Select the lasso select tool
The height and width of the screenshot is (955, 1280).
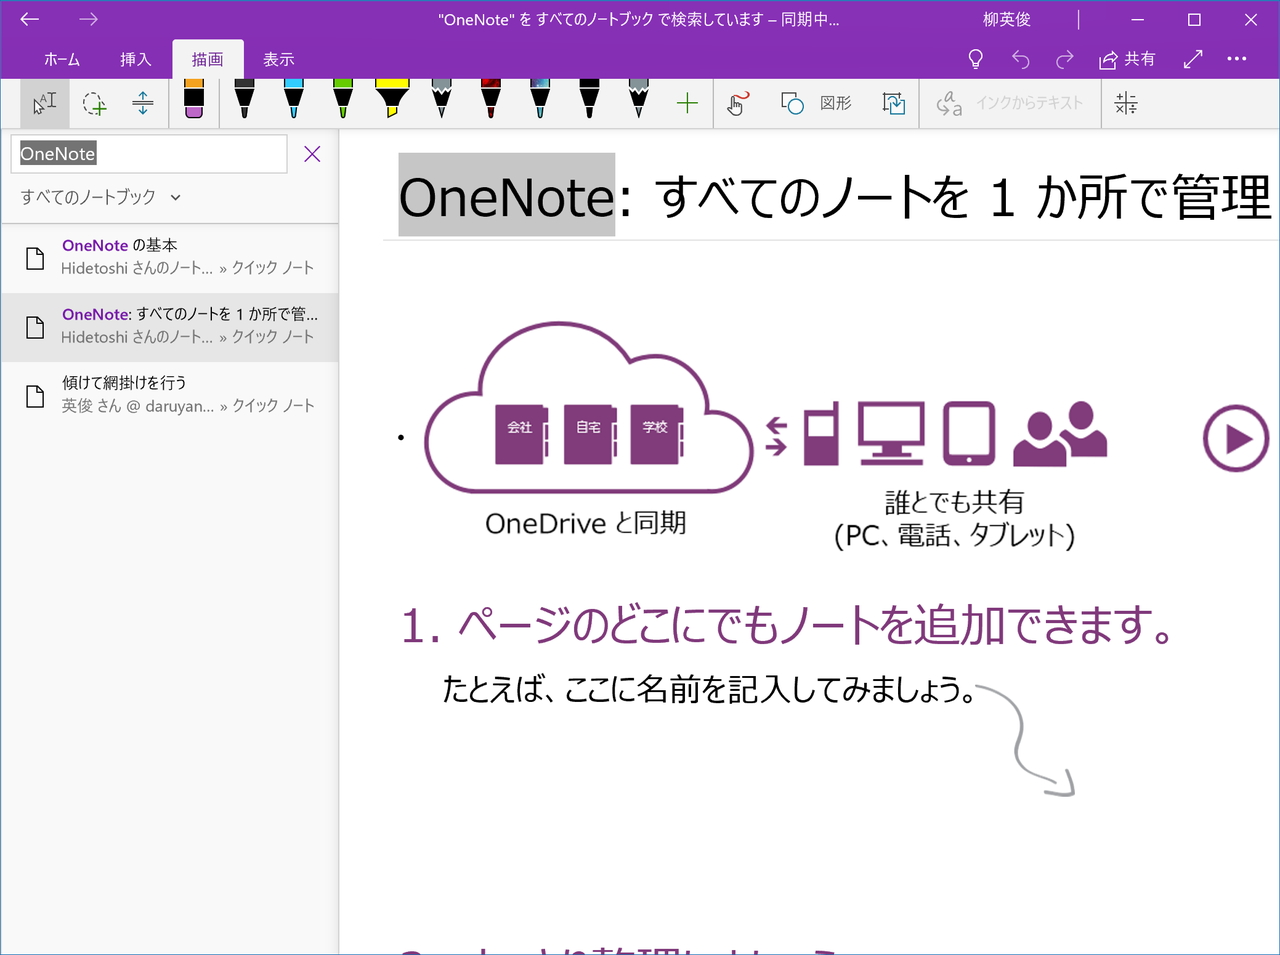click(x=94, y=103)
